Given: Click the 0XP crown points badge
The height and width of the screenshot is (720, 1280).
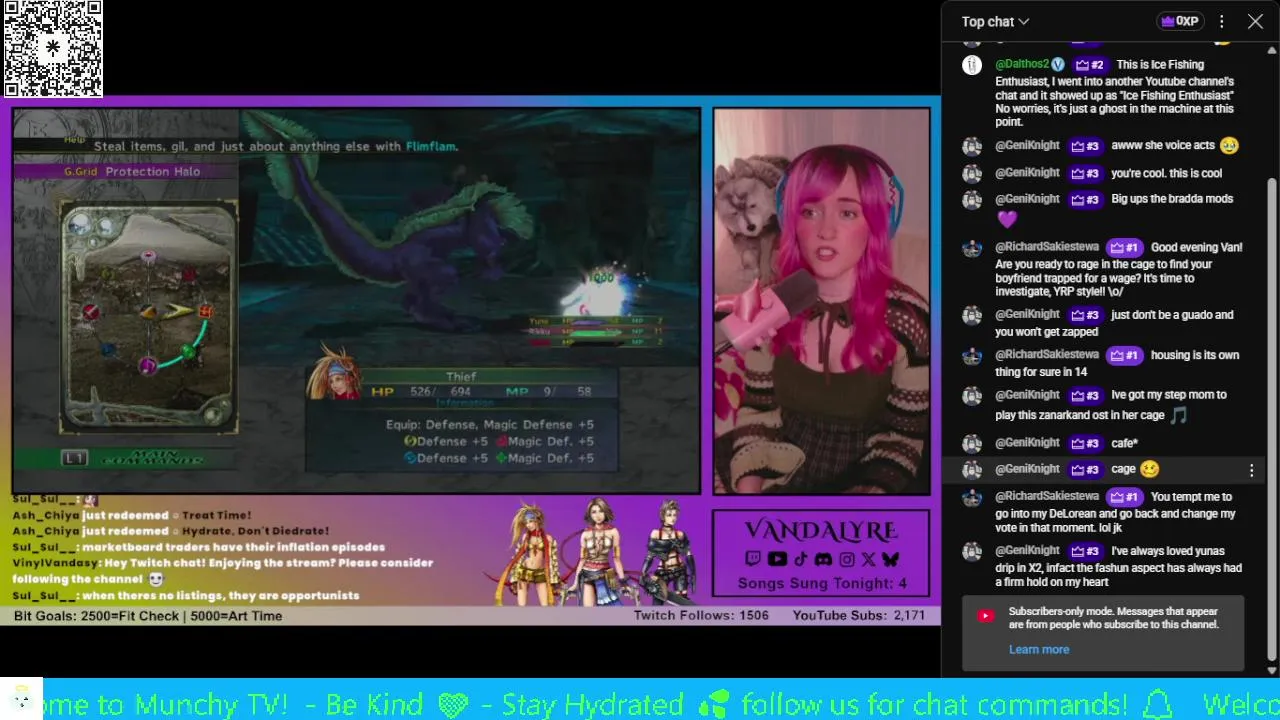Looking at the screenshot, I should [x=1179, y=21].
